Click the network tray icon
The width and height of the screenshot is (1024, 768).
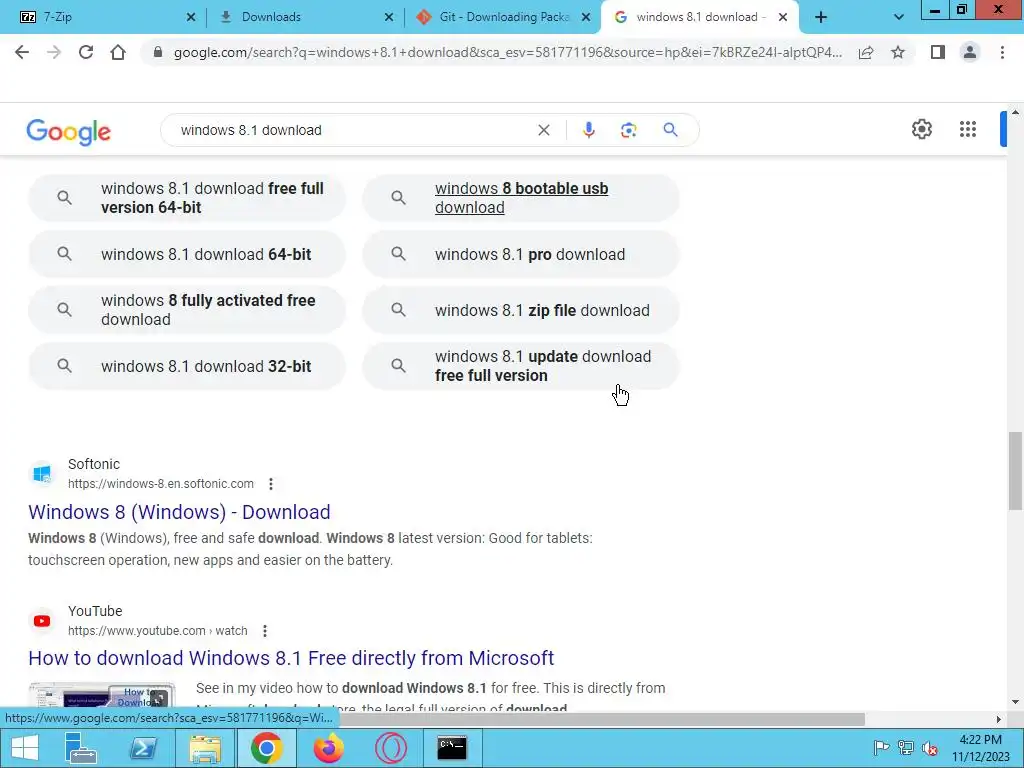point(906,748)
